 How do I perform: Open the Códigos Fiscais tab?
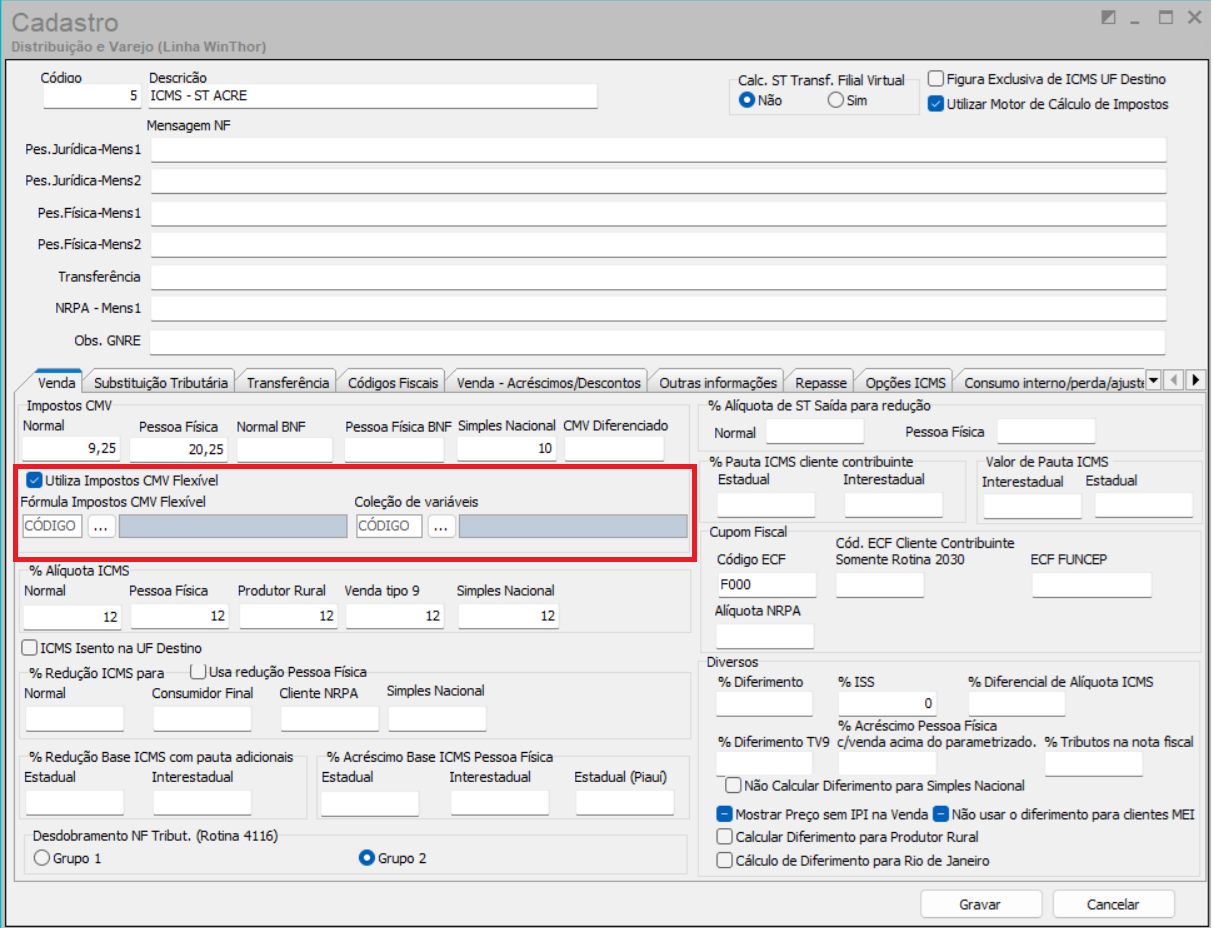(x=393, y=382)
